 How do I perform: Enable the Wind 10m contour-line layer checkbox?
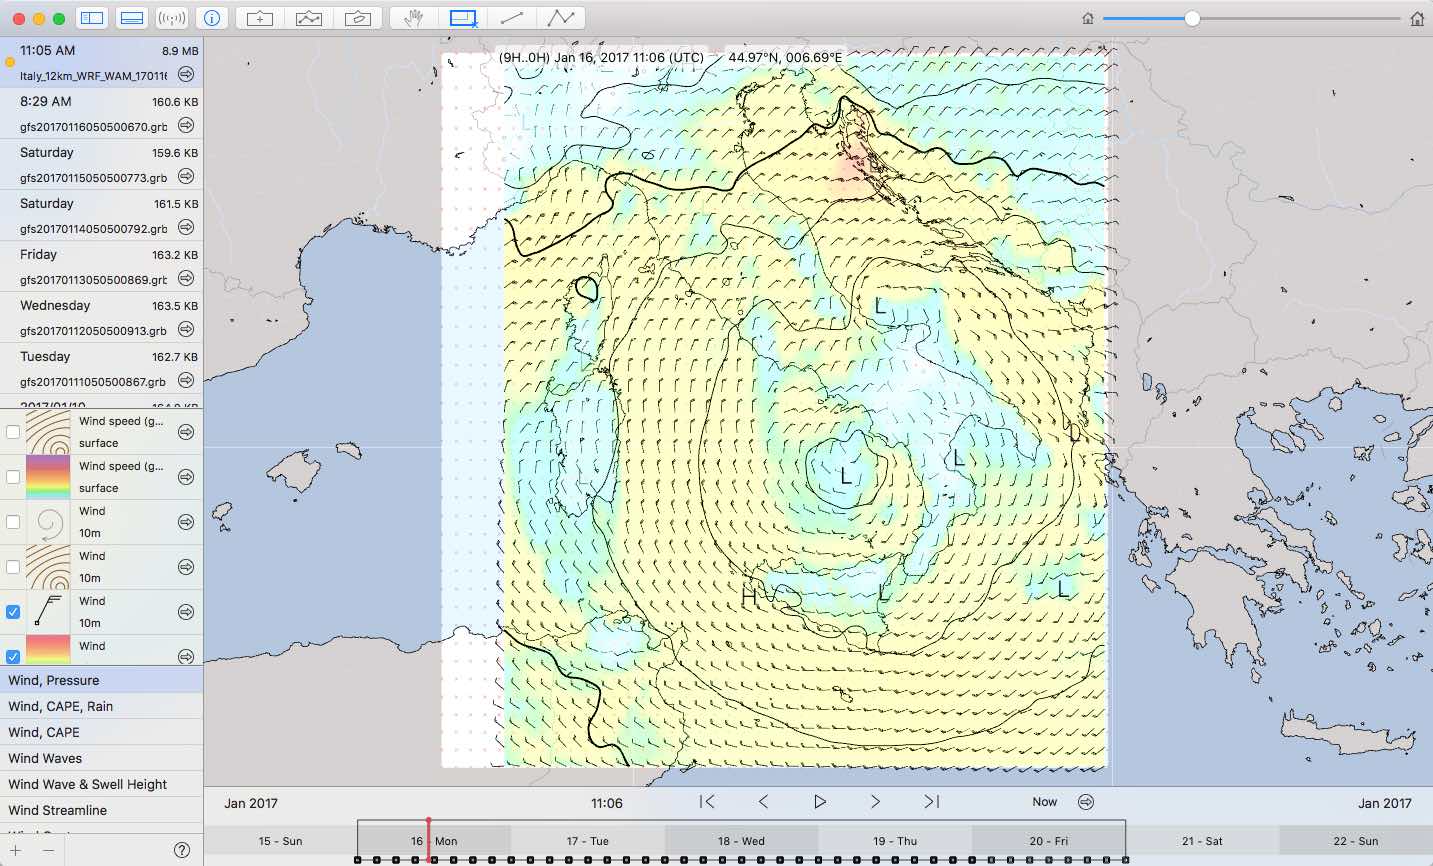(x=13, y=567)
